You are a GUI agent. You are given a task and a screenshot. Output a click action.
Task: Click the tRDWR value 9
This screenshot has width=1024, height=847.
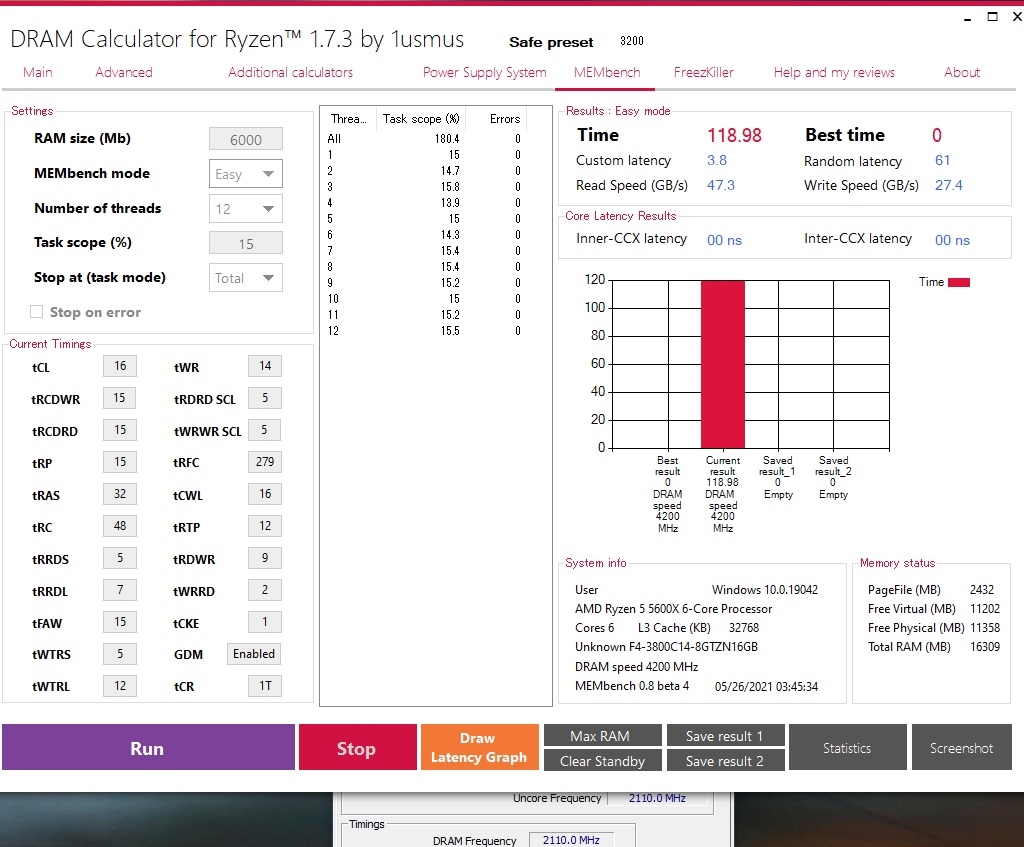[264, 558]
